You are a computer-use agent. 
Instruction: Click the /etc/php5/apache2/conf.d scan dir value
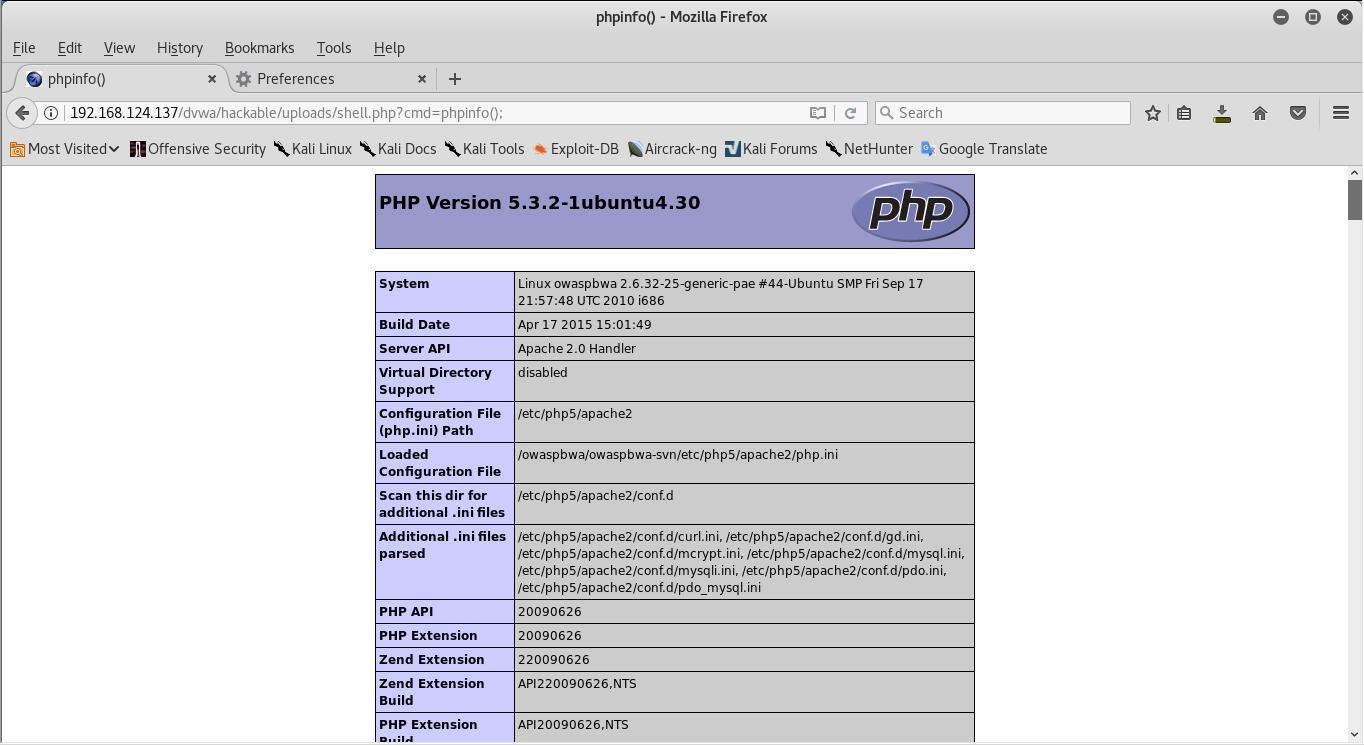(x=596, y=496)
